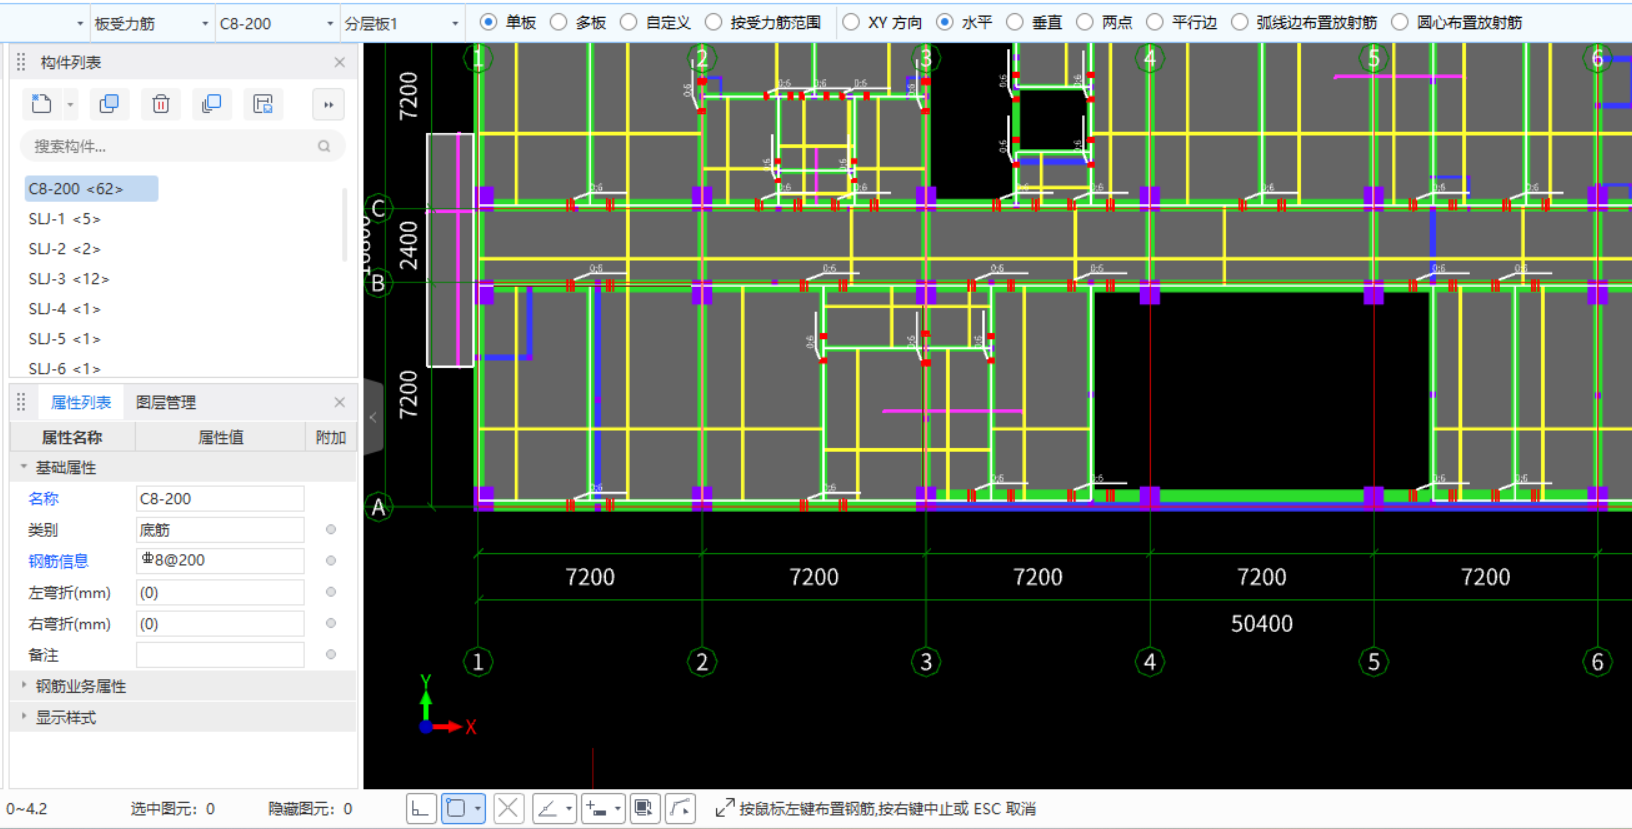Collapse left panel with side arrow handle
The image size is (1632, 829).
[373, 417]
